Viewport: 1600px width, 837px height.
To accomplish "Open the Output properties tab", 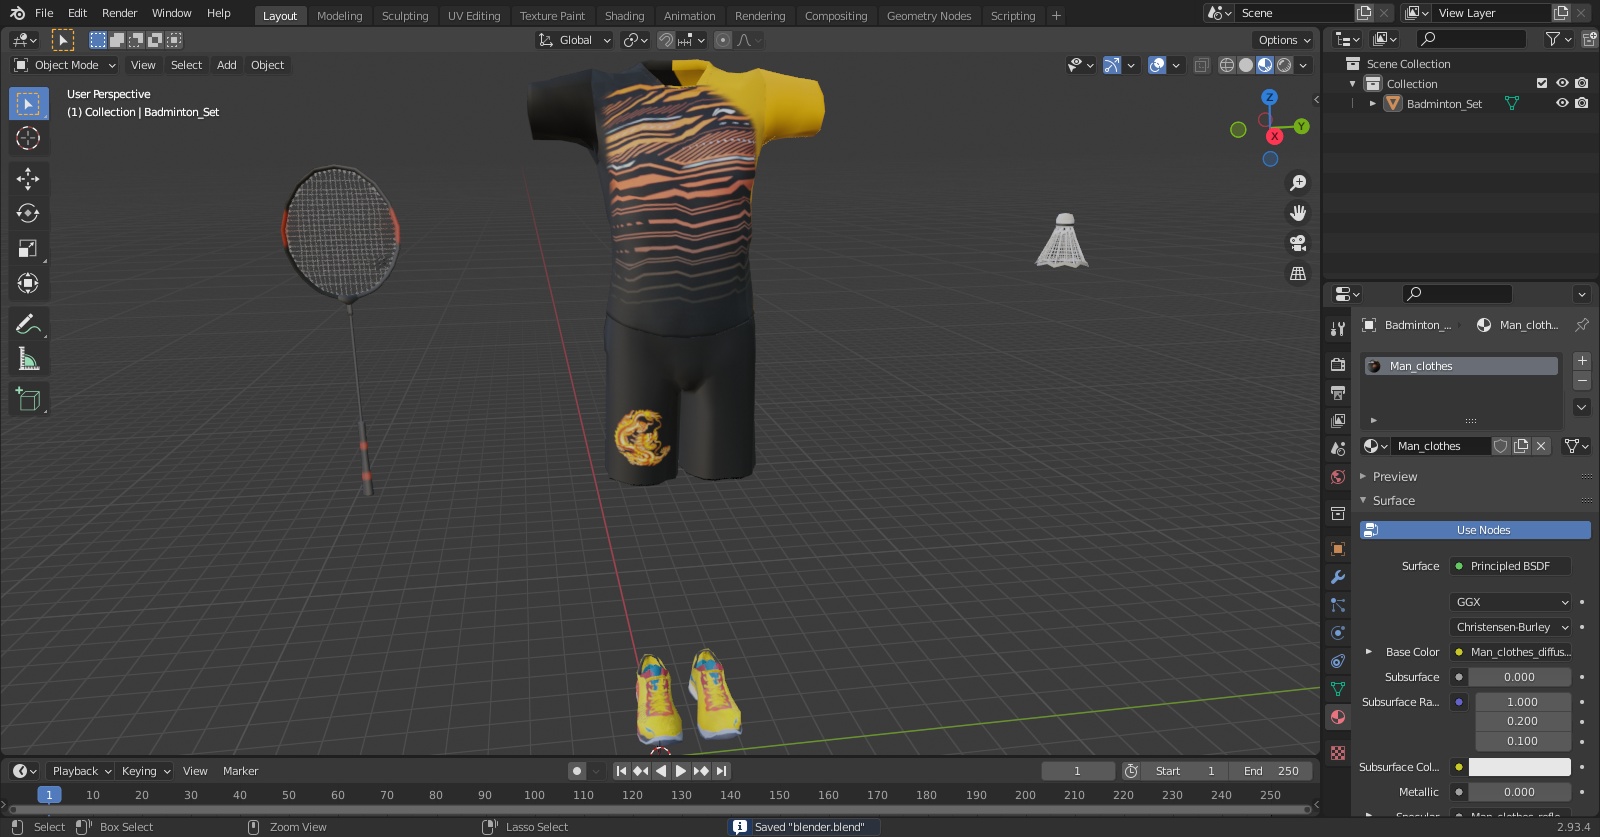I will tap(1338, 392).
